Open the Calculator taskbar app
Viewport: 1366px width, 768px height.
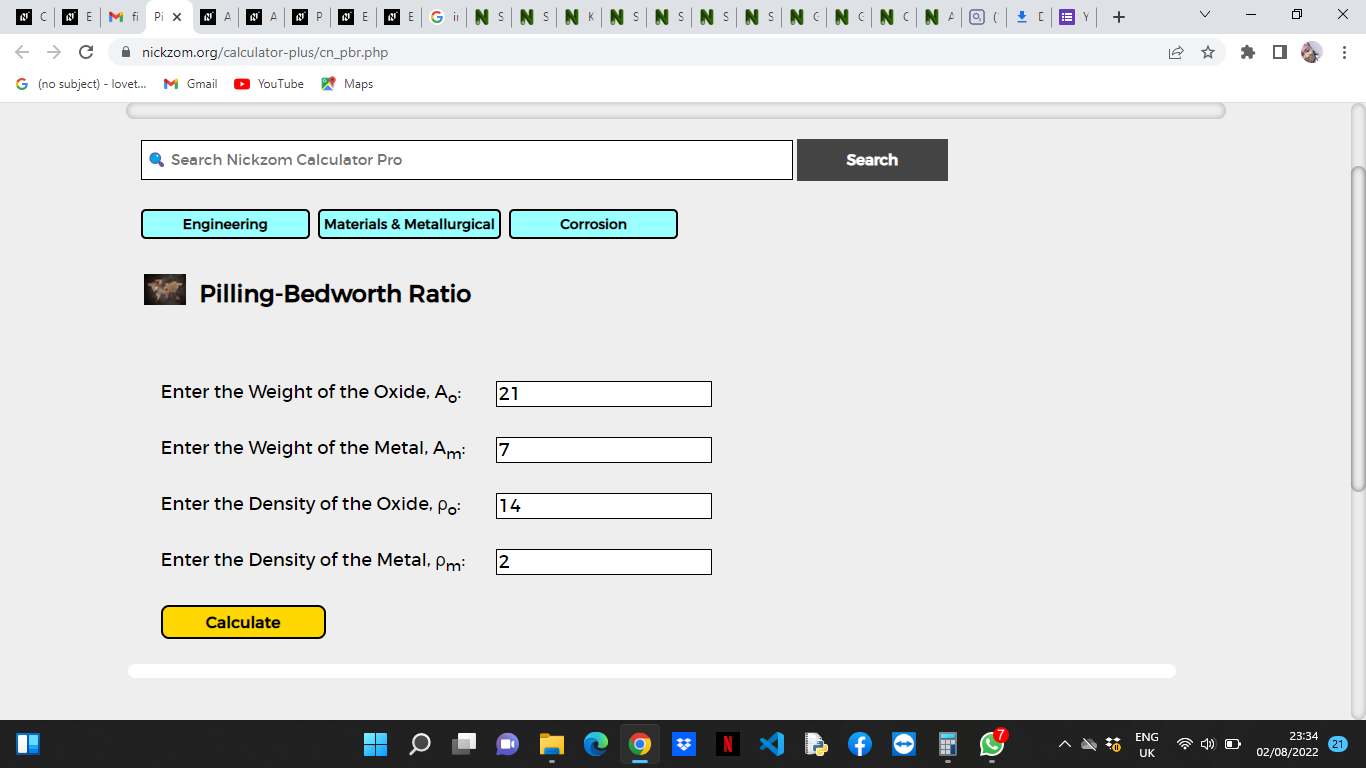click(x=948, y=744)
